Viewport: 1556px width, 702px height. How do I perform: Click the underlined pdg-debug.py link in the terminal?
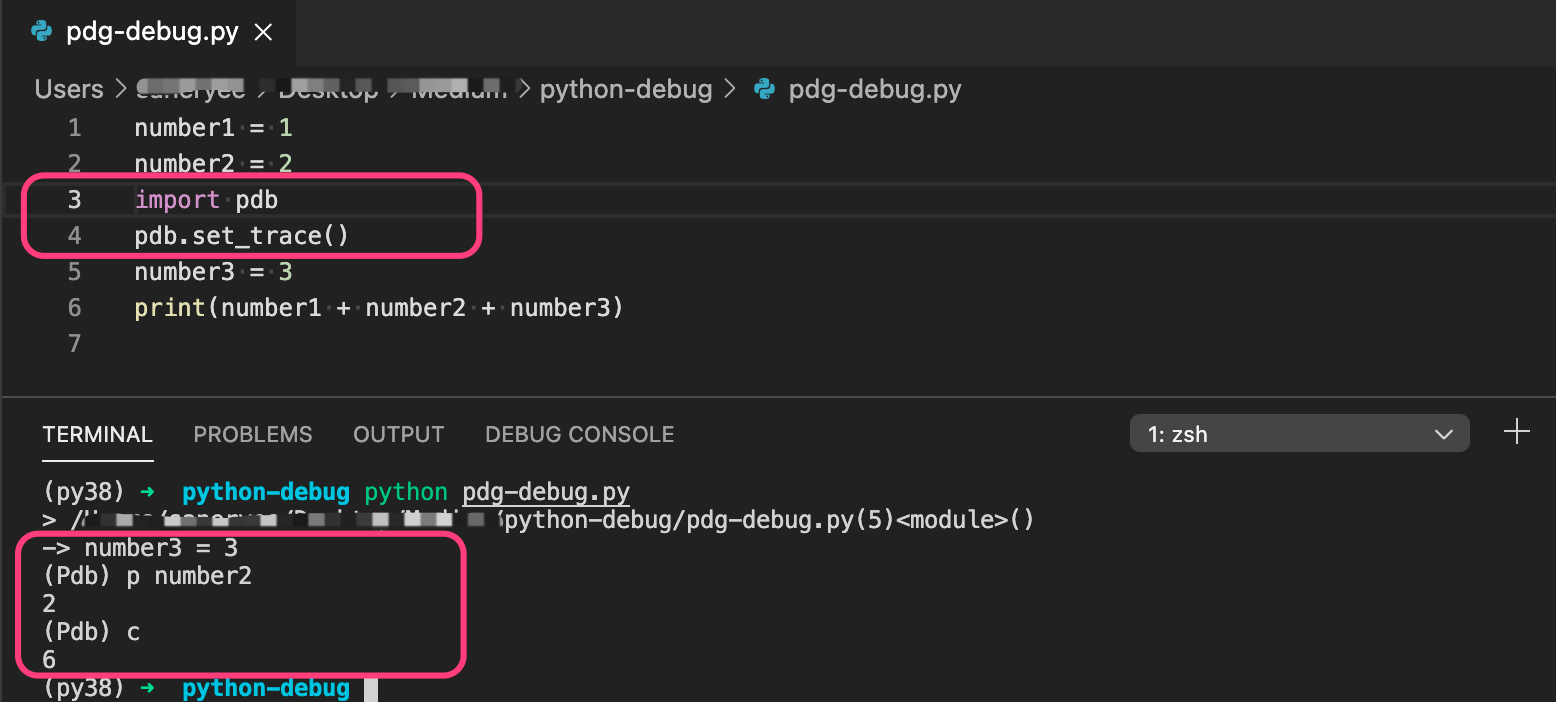click(545, 491)
